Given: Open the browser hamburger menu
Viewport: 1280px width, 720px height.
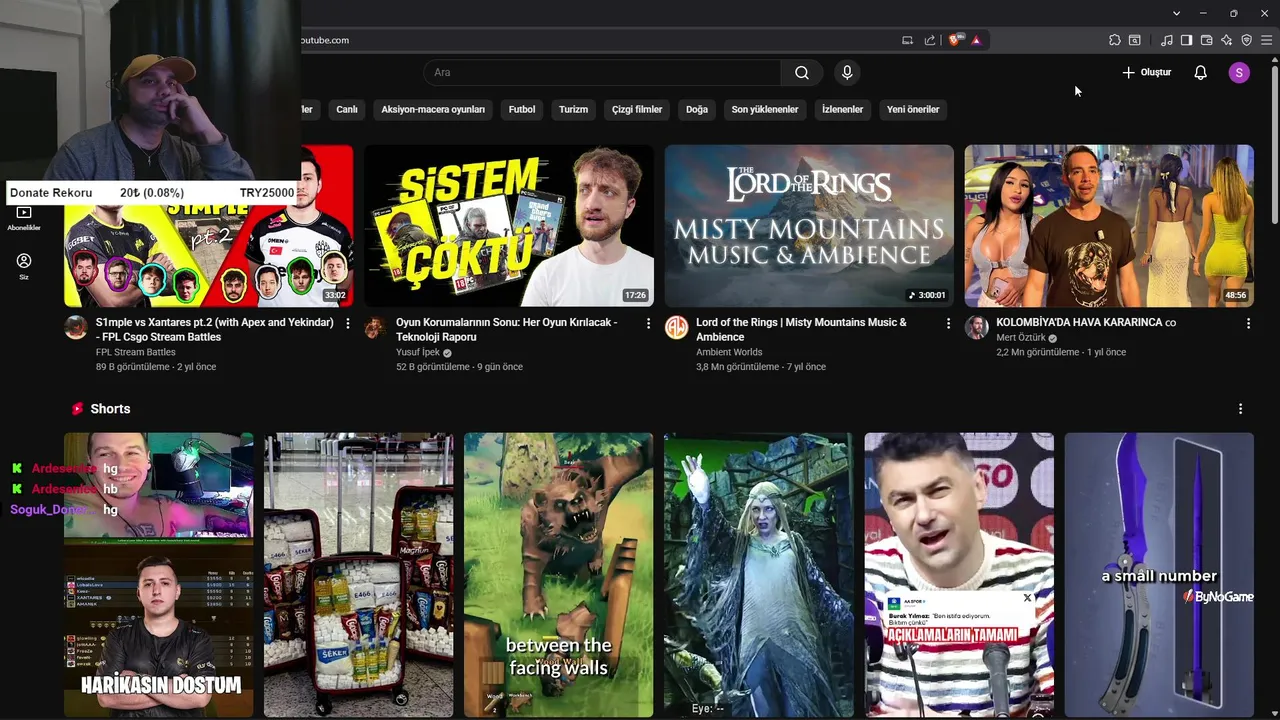Looking at the screenshot, I should click(1266, 40).
